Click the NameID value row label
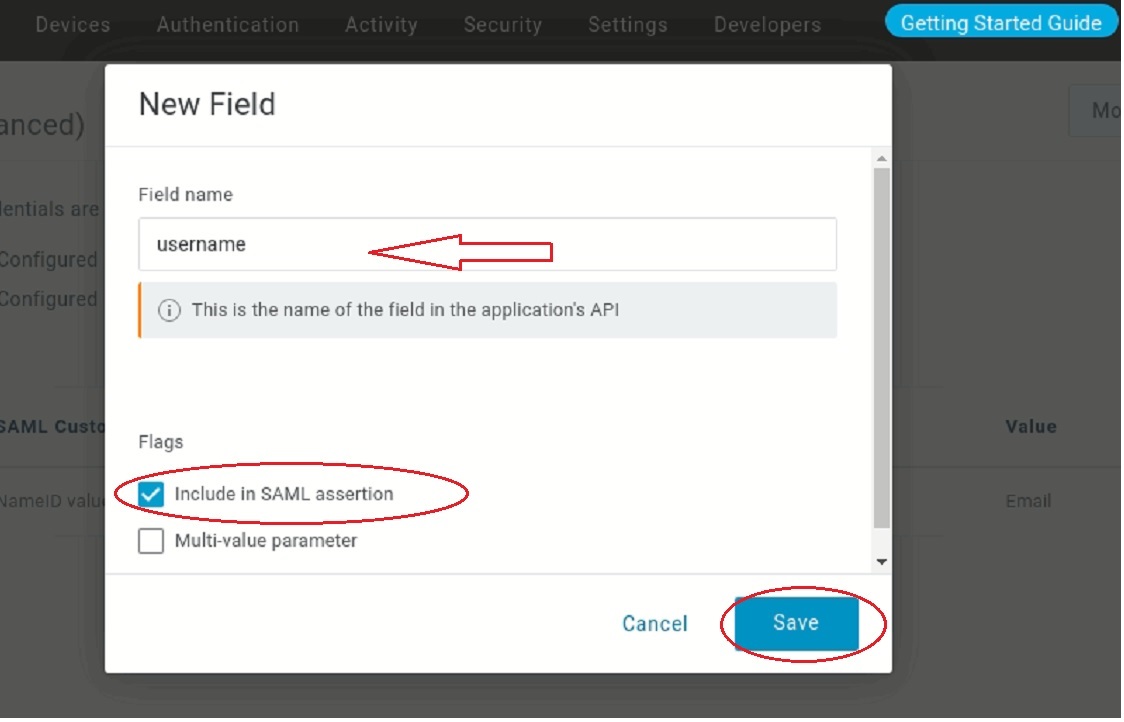Viewport: 1124px width, 722px height. coord(50,501)
